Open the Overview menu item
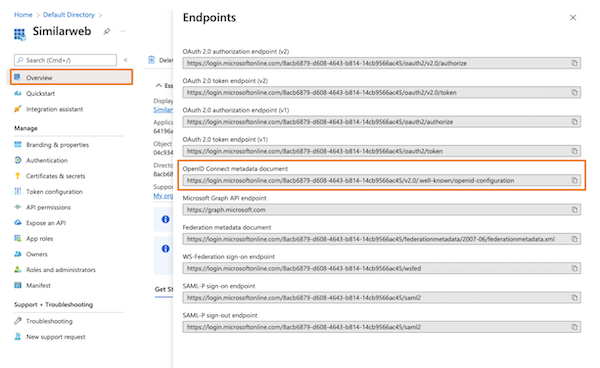The width and height of the screenshot is (600, 368). tap(72, 77)
